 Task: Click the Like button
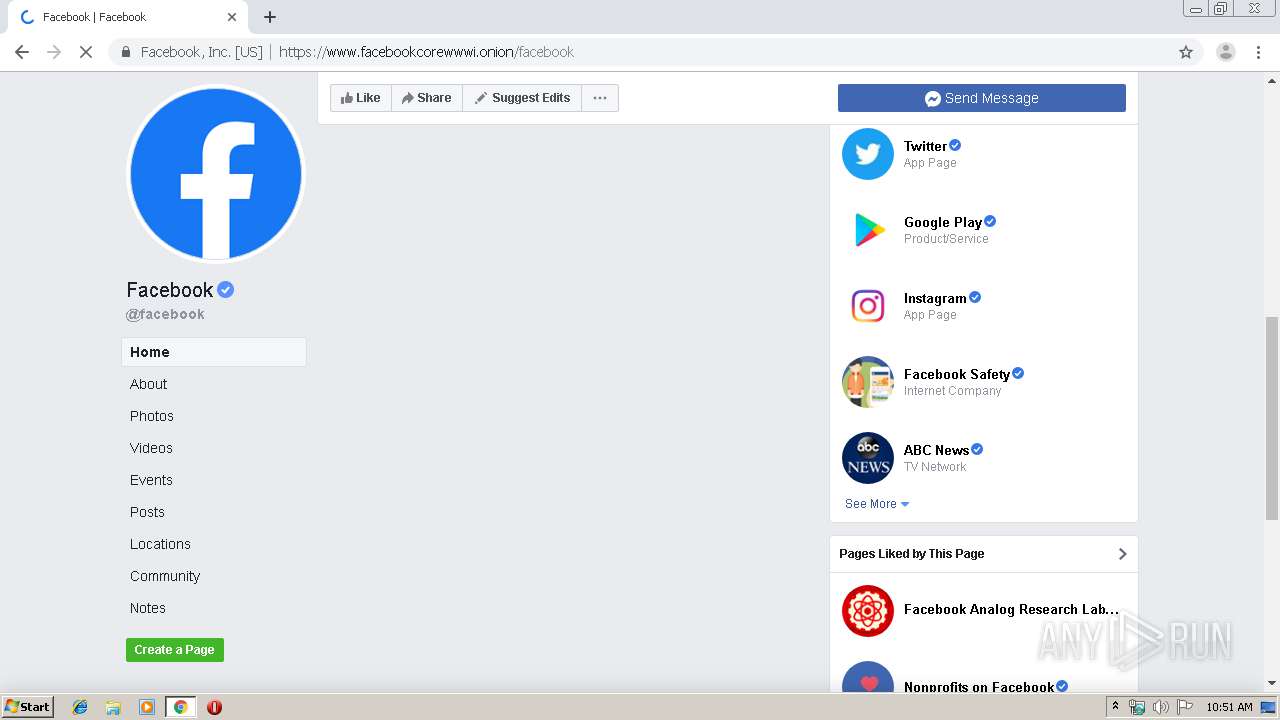pyautogui.click(x=361, y=98)
